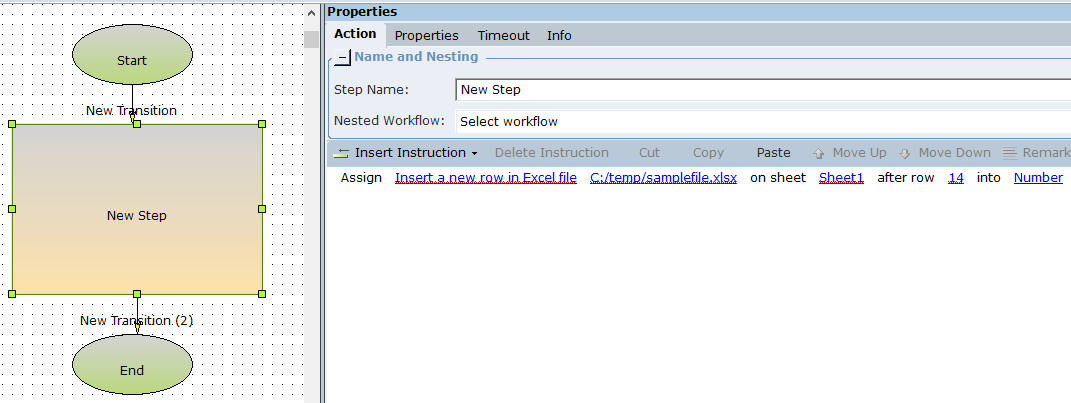Image resolution: width=1071 pixels, height=403 pixels.
Task: Open the Info tab
Action: [x=559, y=35]
